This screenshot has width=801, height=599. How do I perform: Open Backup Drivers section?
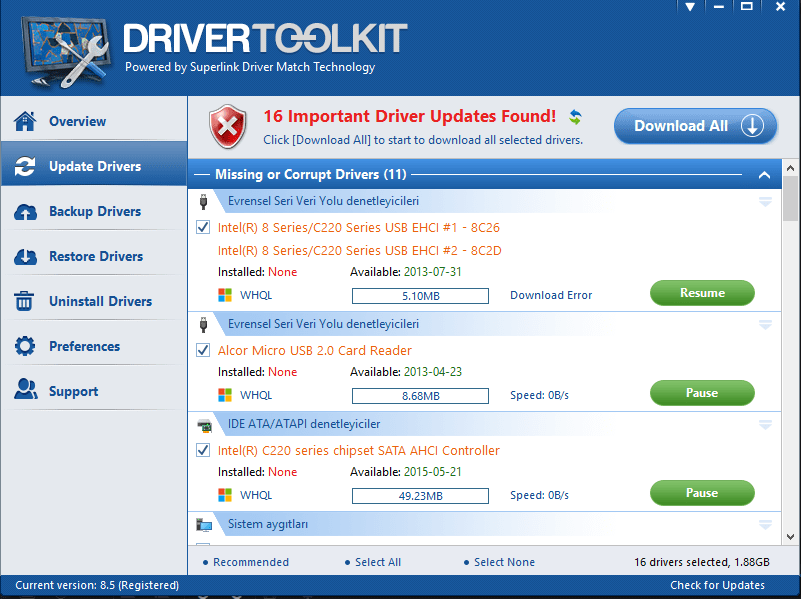tap(95, 211)
